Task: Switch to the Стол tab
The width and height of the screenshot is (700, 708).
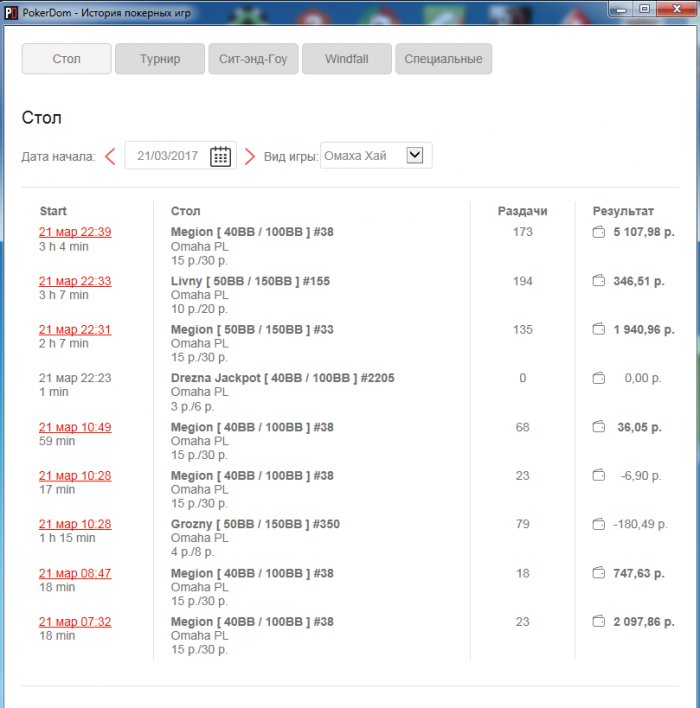Action: tap(66, 59)
